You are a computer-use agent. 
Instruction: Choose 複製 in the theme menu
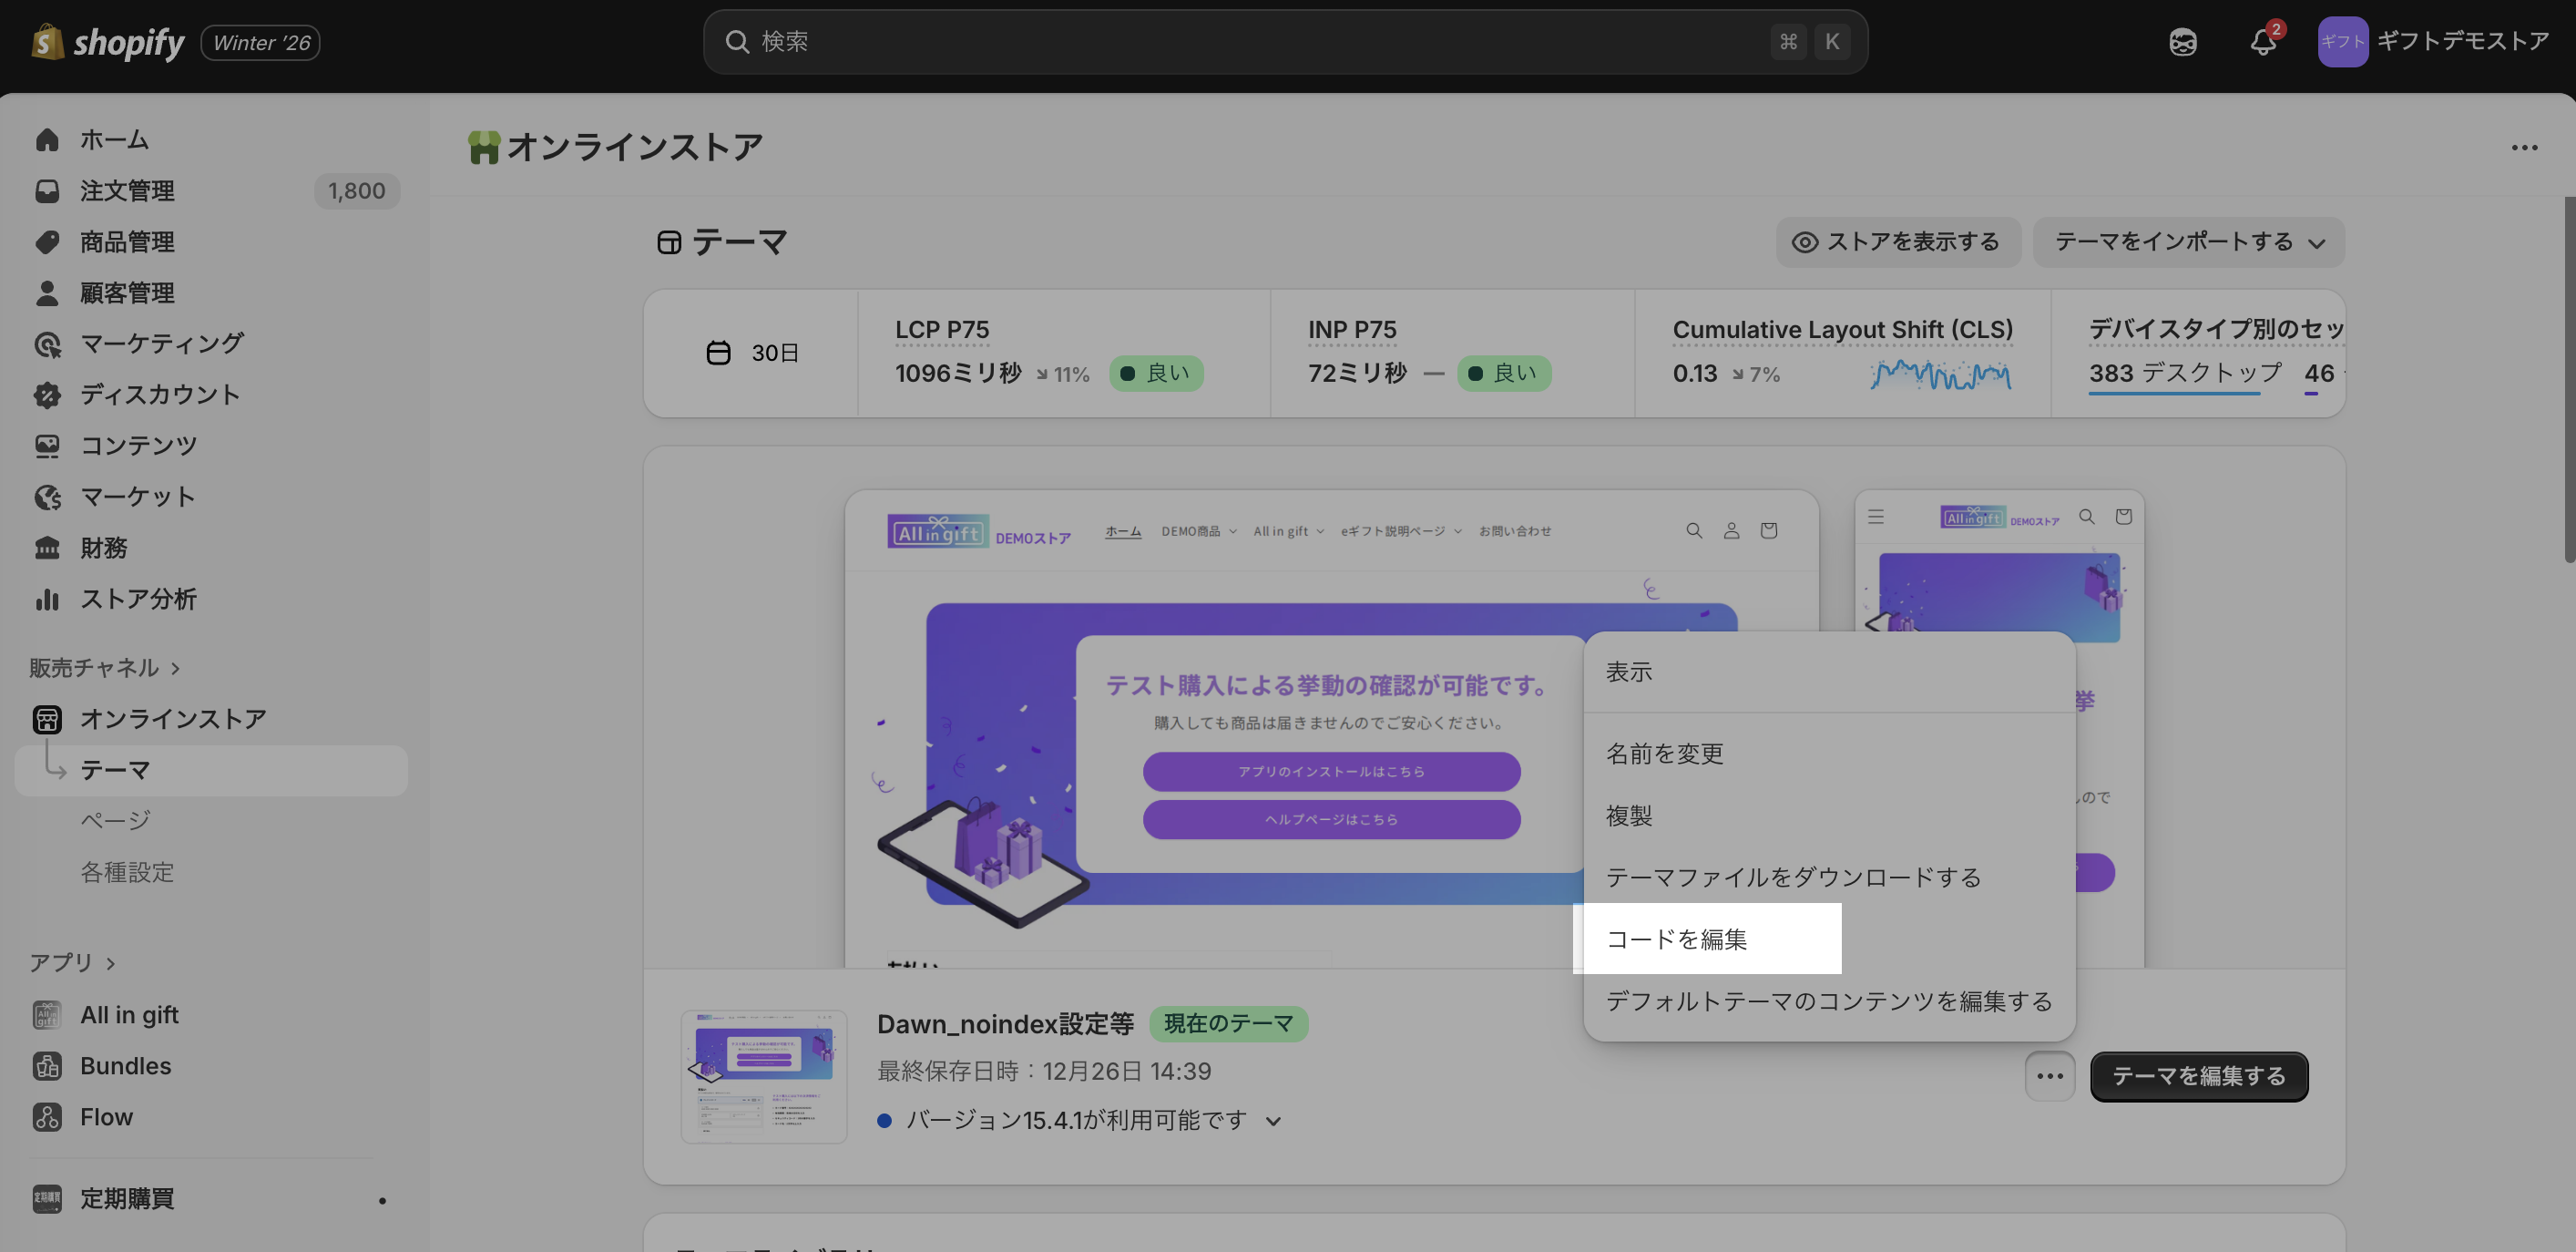click(1629, 815)
